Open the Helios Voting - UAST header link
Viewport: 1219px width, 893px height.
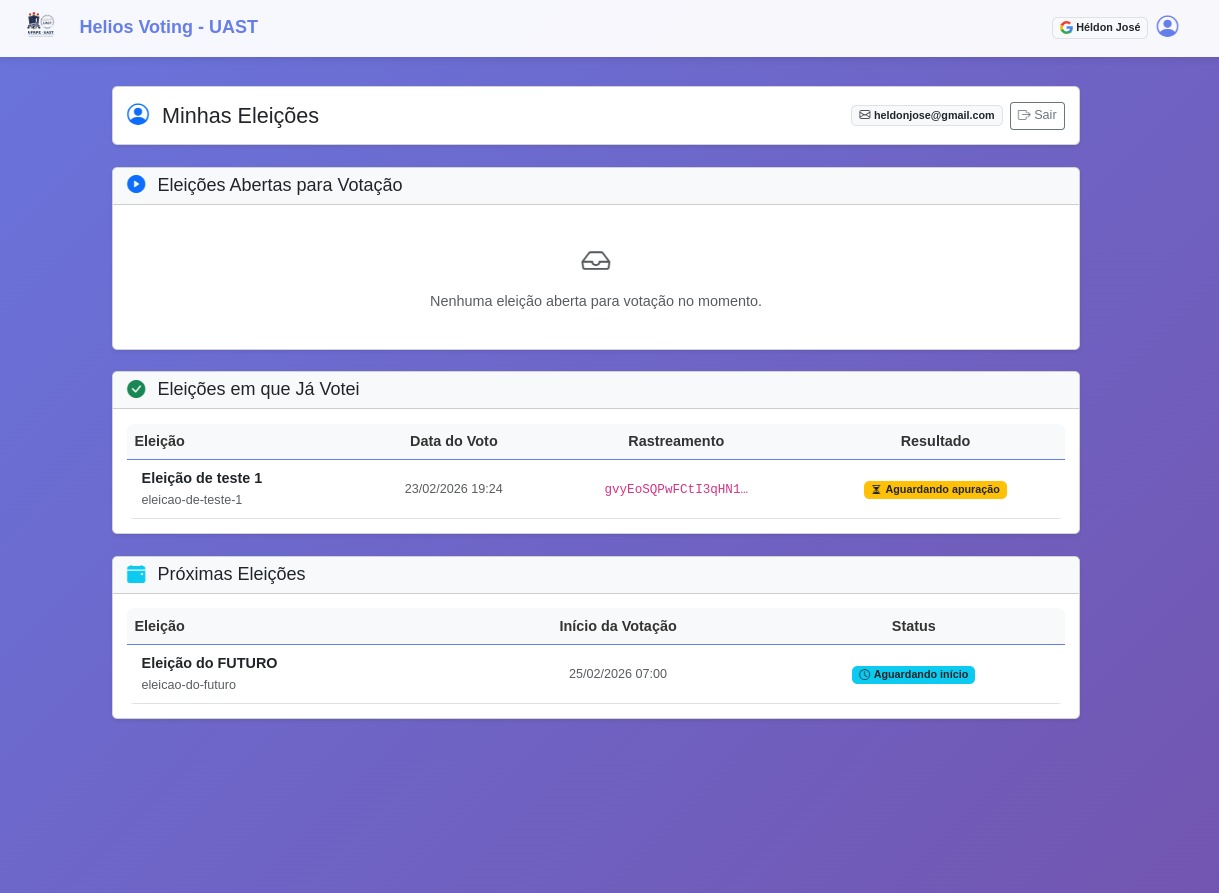tap(168, 27)
